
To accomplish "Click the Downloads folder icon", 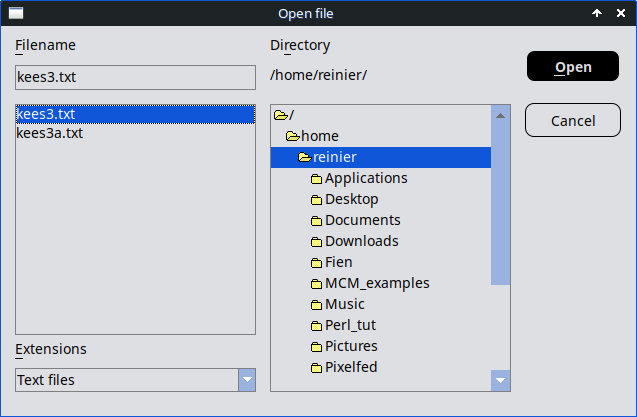I will (316, 242).
